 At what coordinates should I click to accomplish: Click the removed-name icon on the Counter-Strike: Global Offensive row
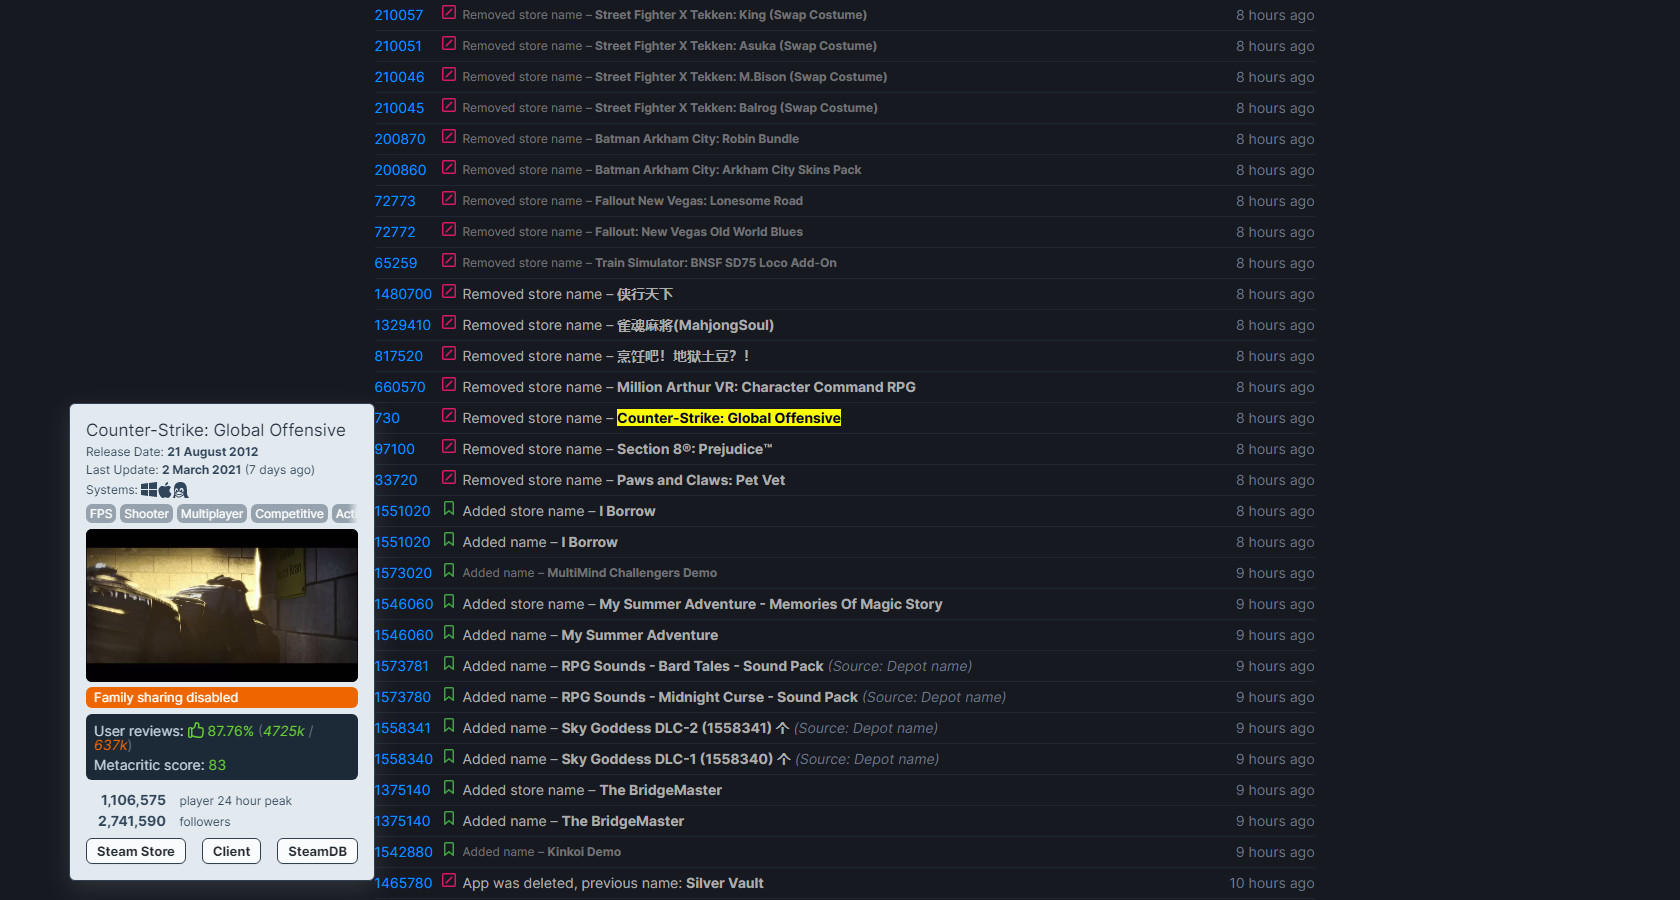pyautogui.click(x=449, y=416)
